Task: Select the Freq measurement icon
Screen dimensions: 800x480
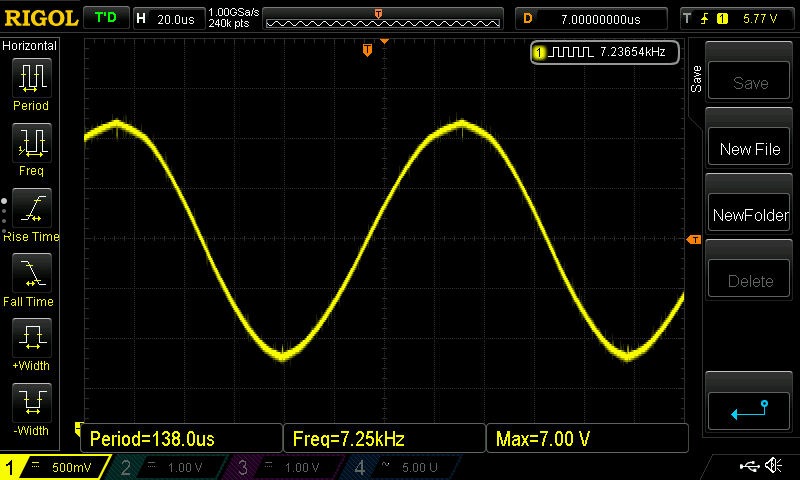Action: coord(32,142)
